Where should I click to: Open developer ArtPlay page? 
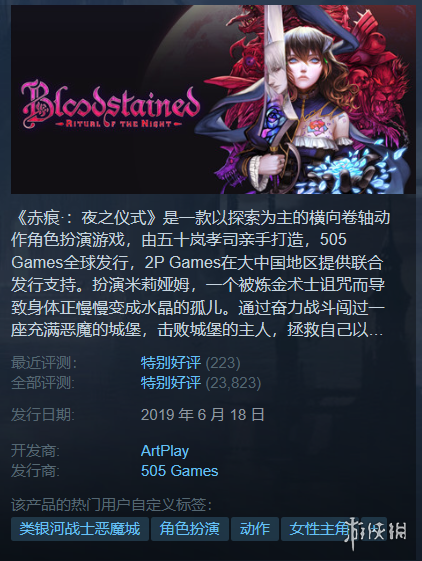point(165,451)
